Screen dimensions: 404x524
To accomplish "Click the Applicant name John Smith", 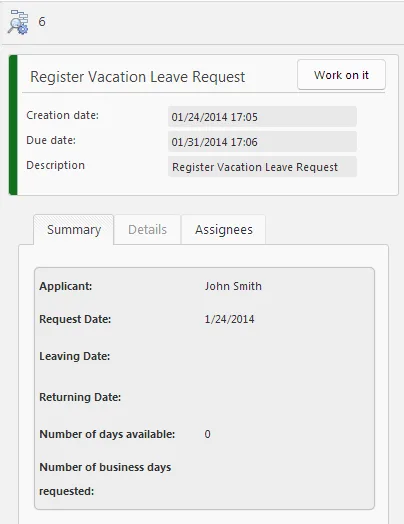I will (x=233, y=286).
